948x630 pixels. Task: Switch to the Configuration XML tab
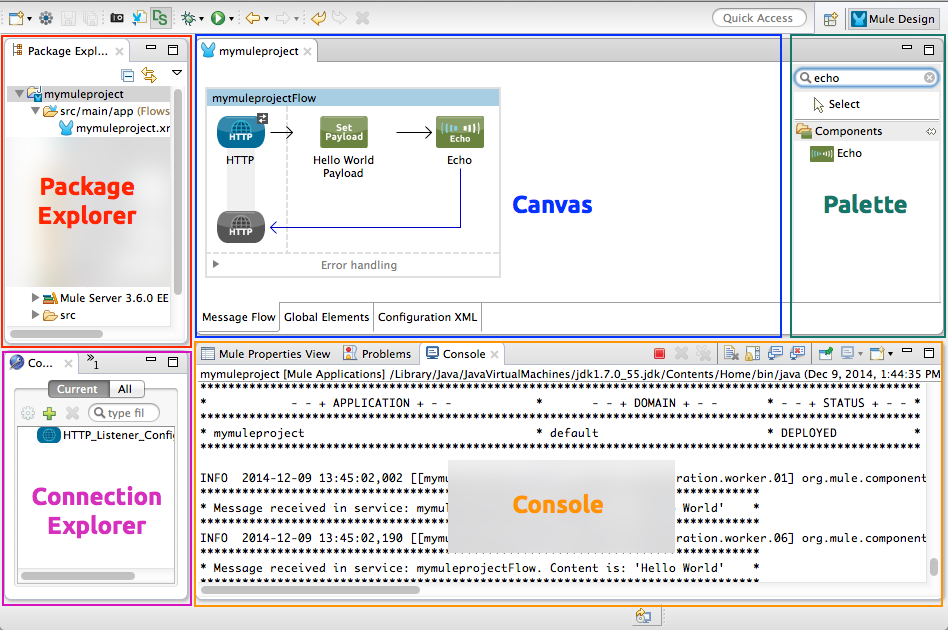coord(427,317)
